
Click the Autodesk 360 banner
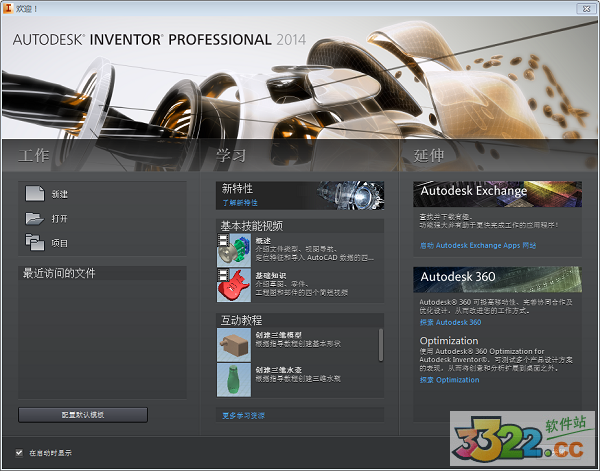(497, 279)
